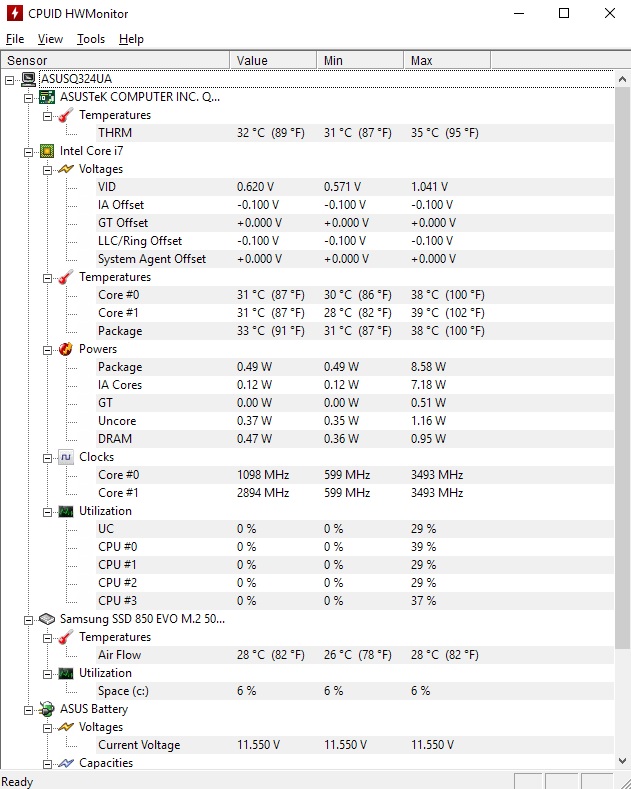Collapse the Samsung SSD 850 EVO node
This screenshot has height=789, width=631.
29,620
